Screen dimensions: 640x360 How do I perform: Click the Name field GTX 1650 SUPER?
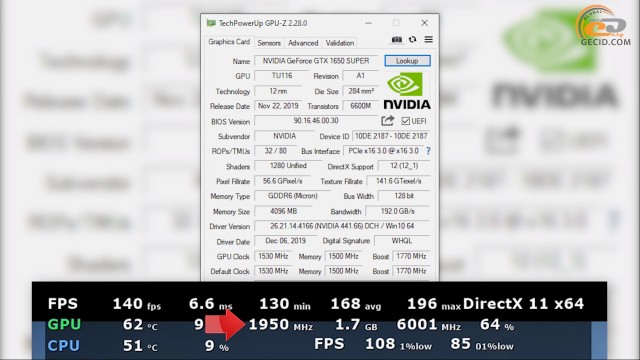[x=316, y=61]
